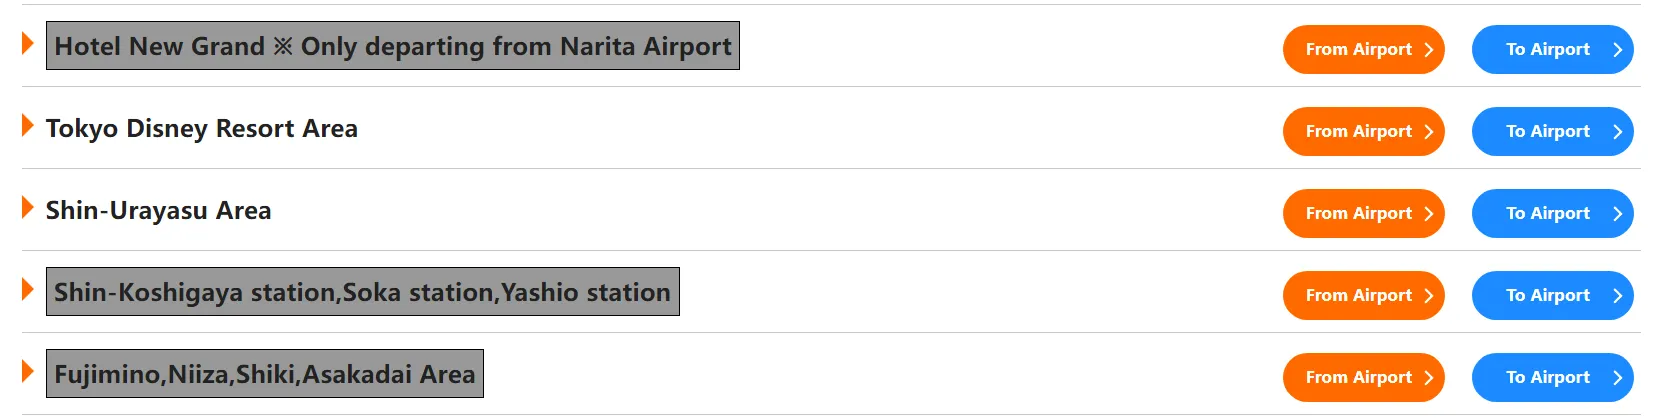This screenshot has height=418, width=1666.
Task: Click orange triangle beside Tokyo Disney Resort Area
Action: (x=28, y=126)
